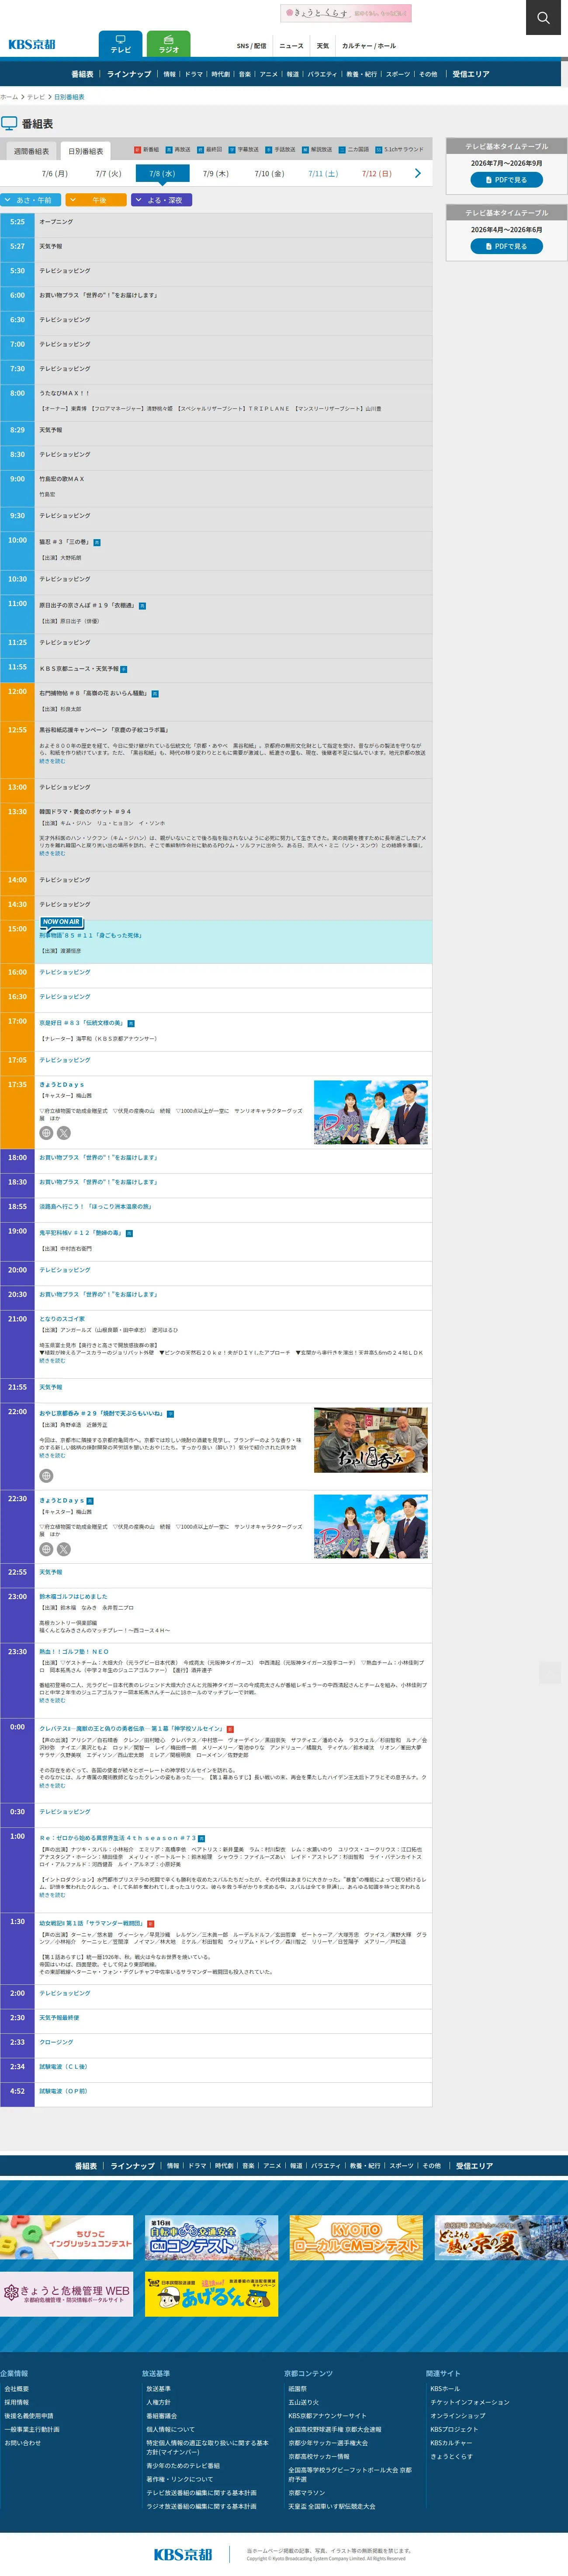Click テレビ in the breadcrumb
This screenshot has width=568, height=2576.
click(x=36, y=97)
